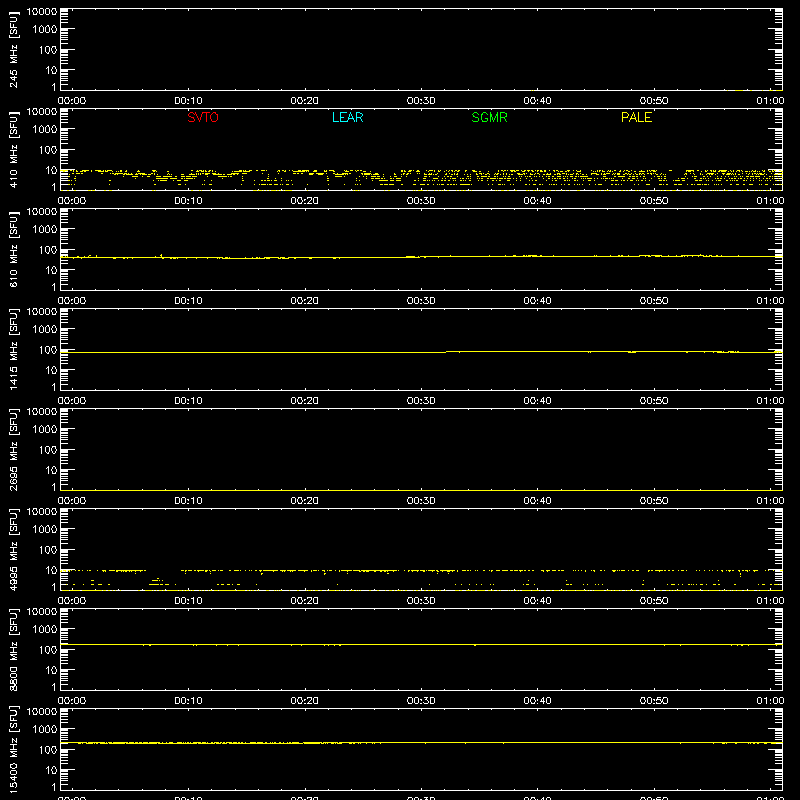Click 00:50 time label under 610 MHz plot
The width and height of the screenshot is (800, 800).
(654, 301)
